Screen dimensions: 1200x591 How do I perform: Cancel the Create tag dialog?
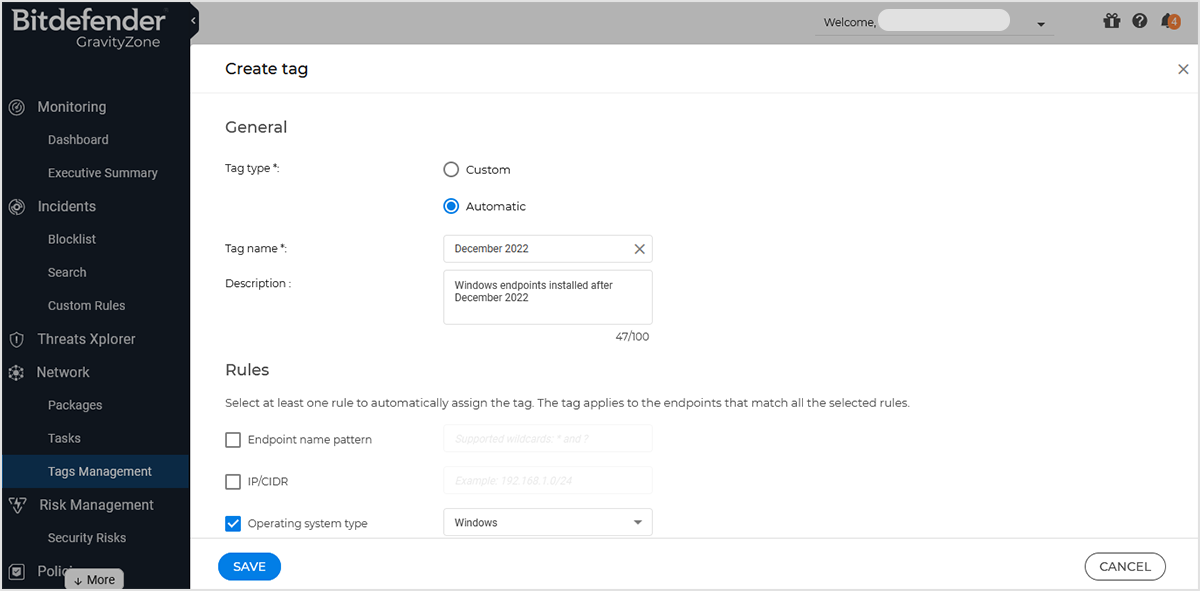click(1125, 566)
